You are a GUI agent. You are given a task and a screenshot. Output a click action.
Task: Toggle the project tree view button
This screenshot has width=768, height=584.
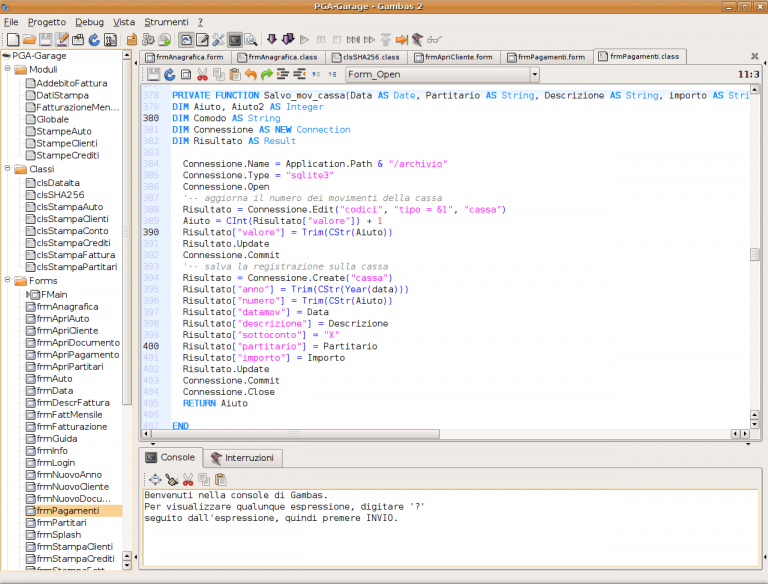click(186, 40)
